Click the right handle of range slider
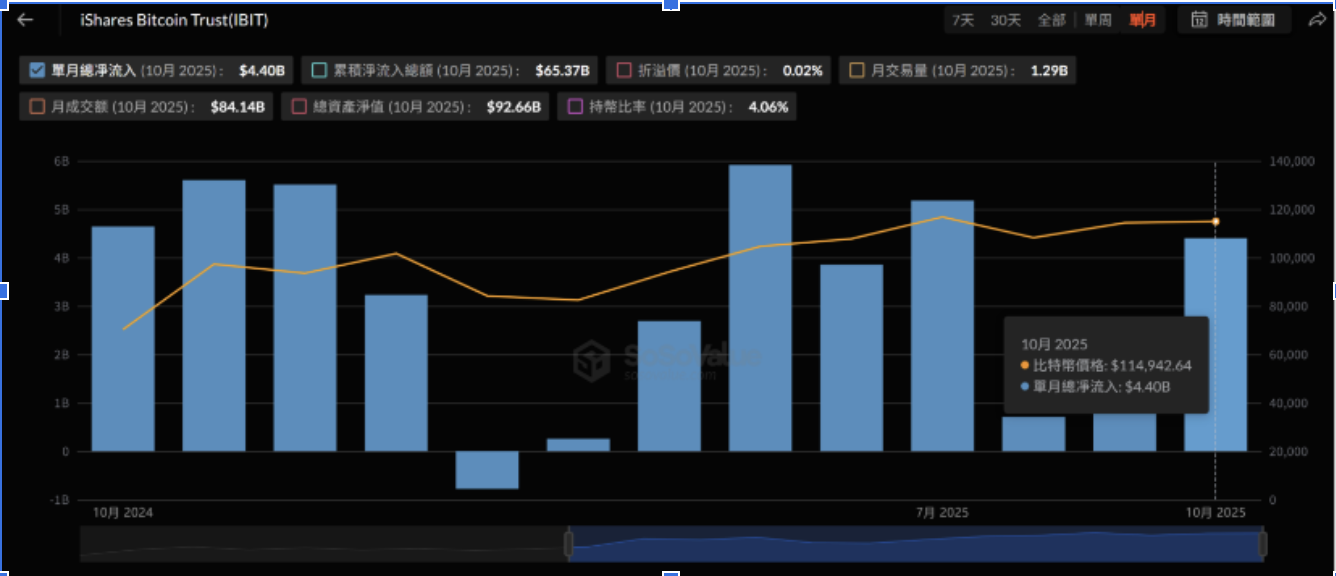The image size is (1336, 576). pos(1263,544)
